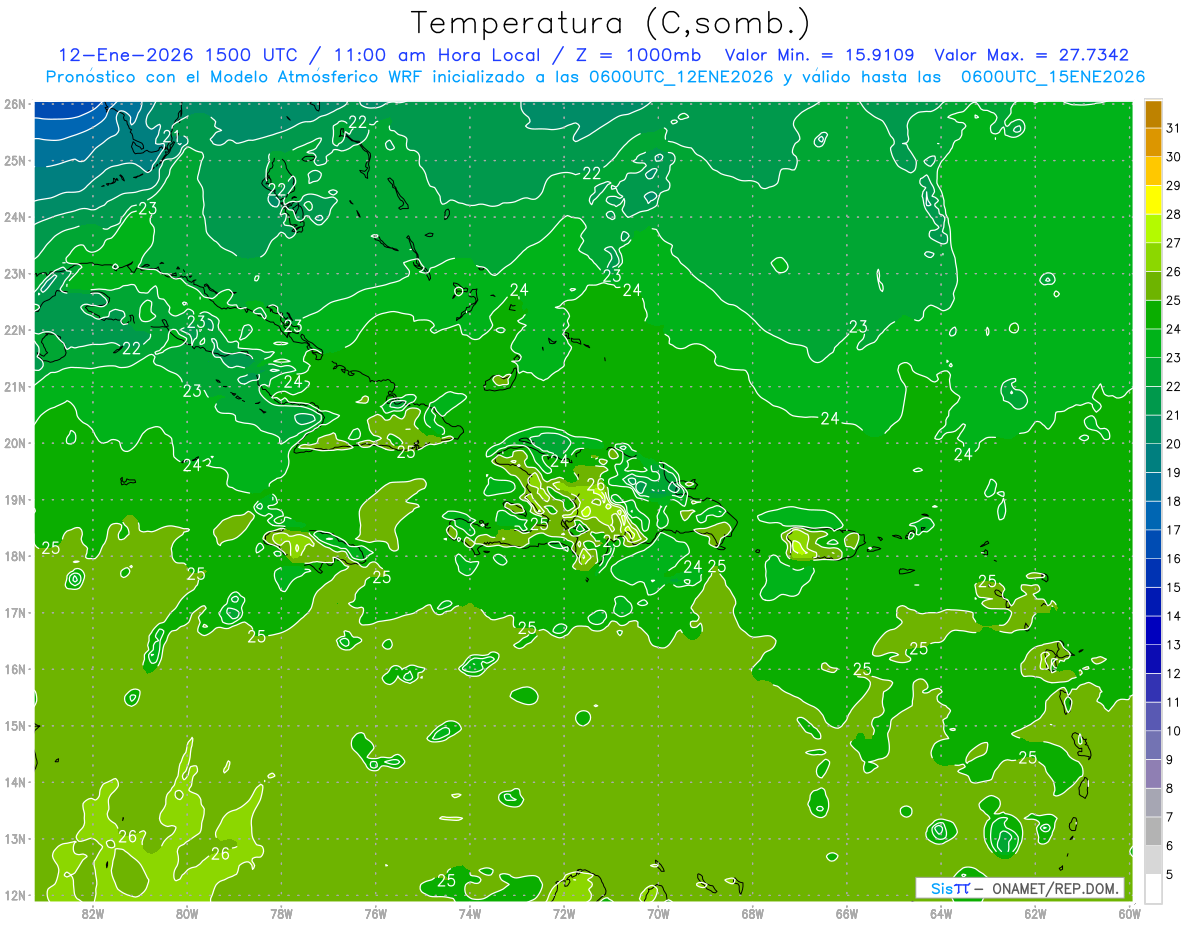Click the 74W longitude axis label

pyautogui.click(x=470, y=913)
